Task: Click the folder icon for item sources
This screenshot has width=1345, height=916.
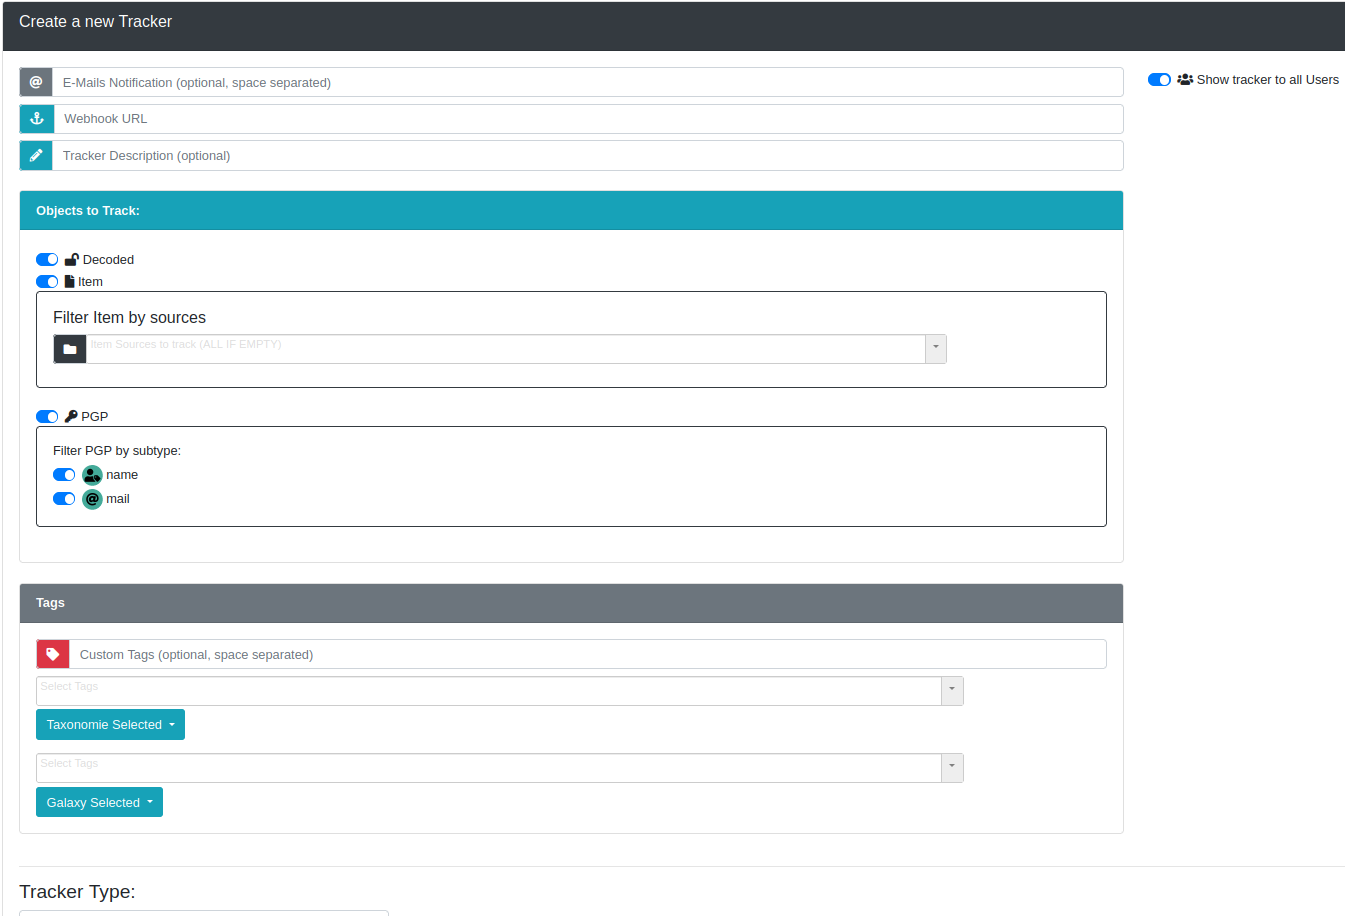Action: [70, 349]
